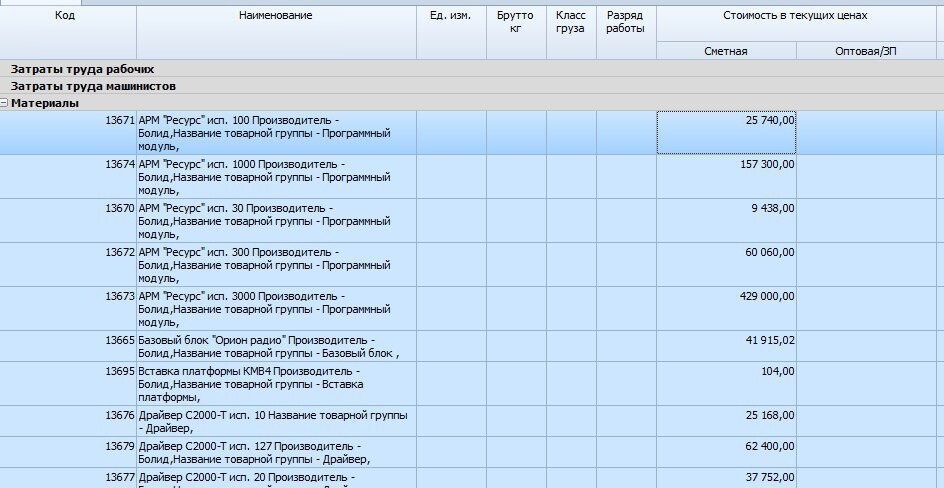This screenshot has height=488, width=944.
Task: Click the price cell 25 740,00
Action: 726,132
